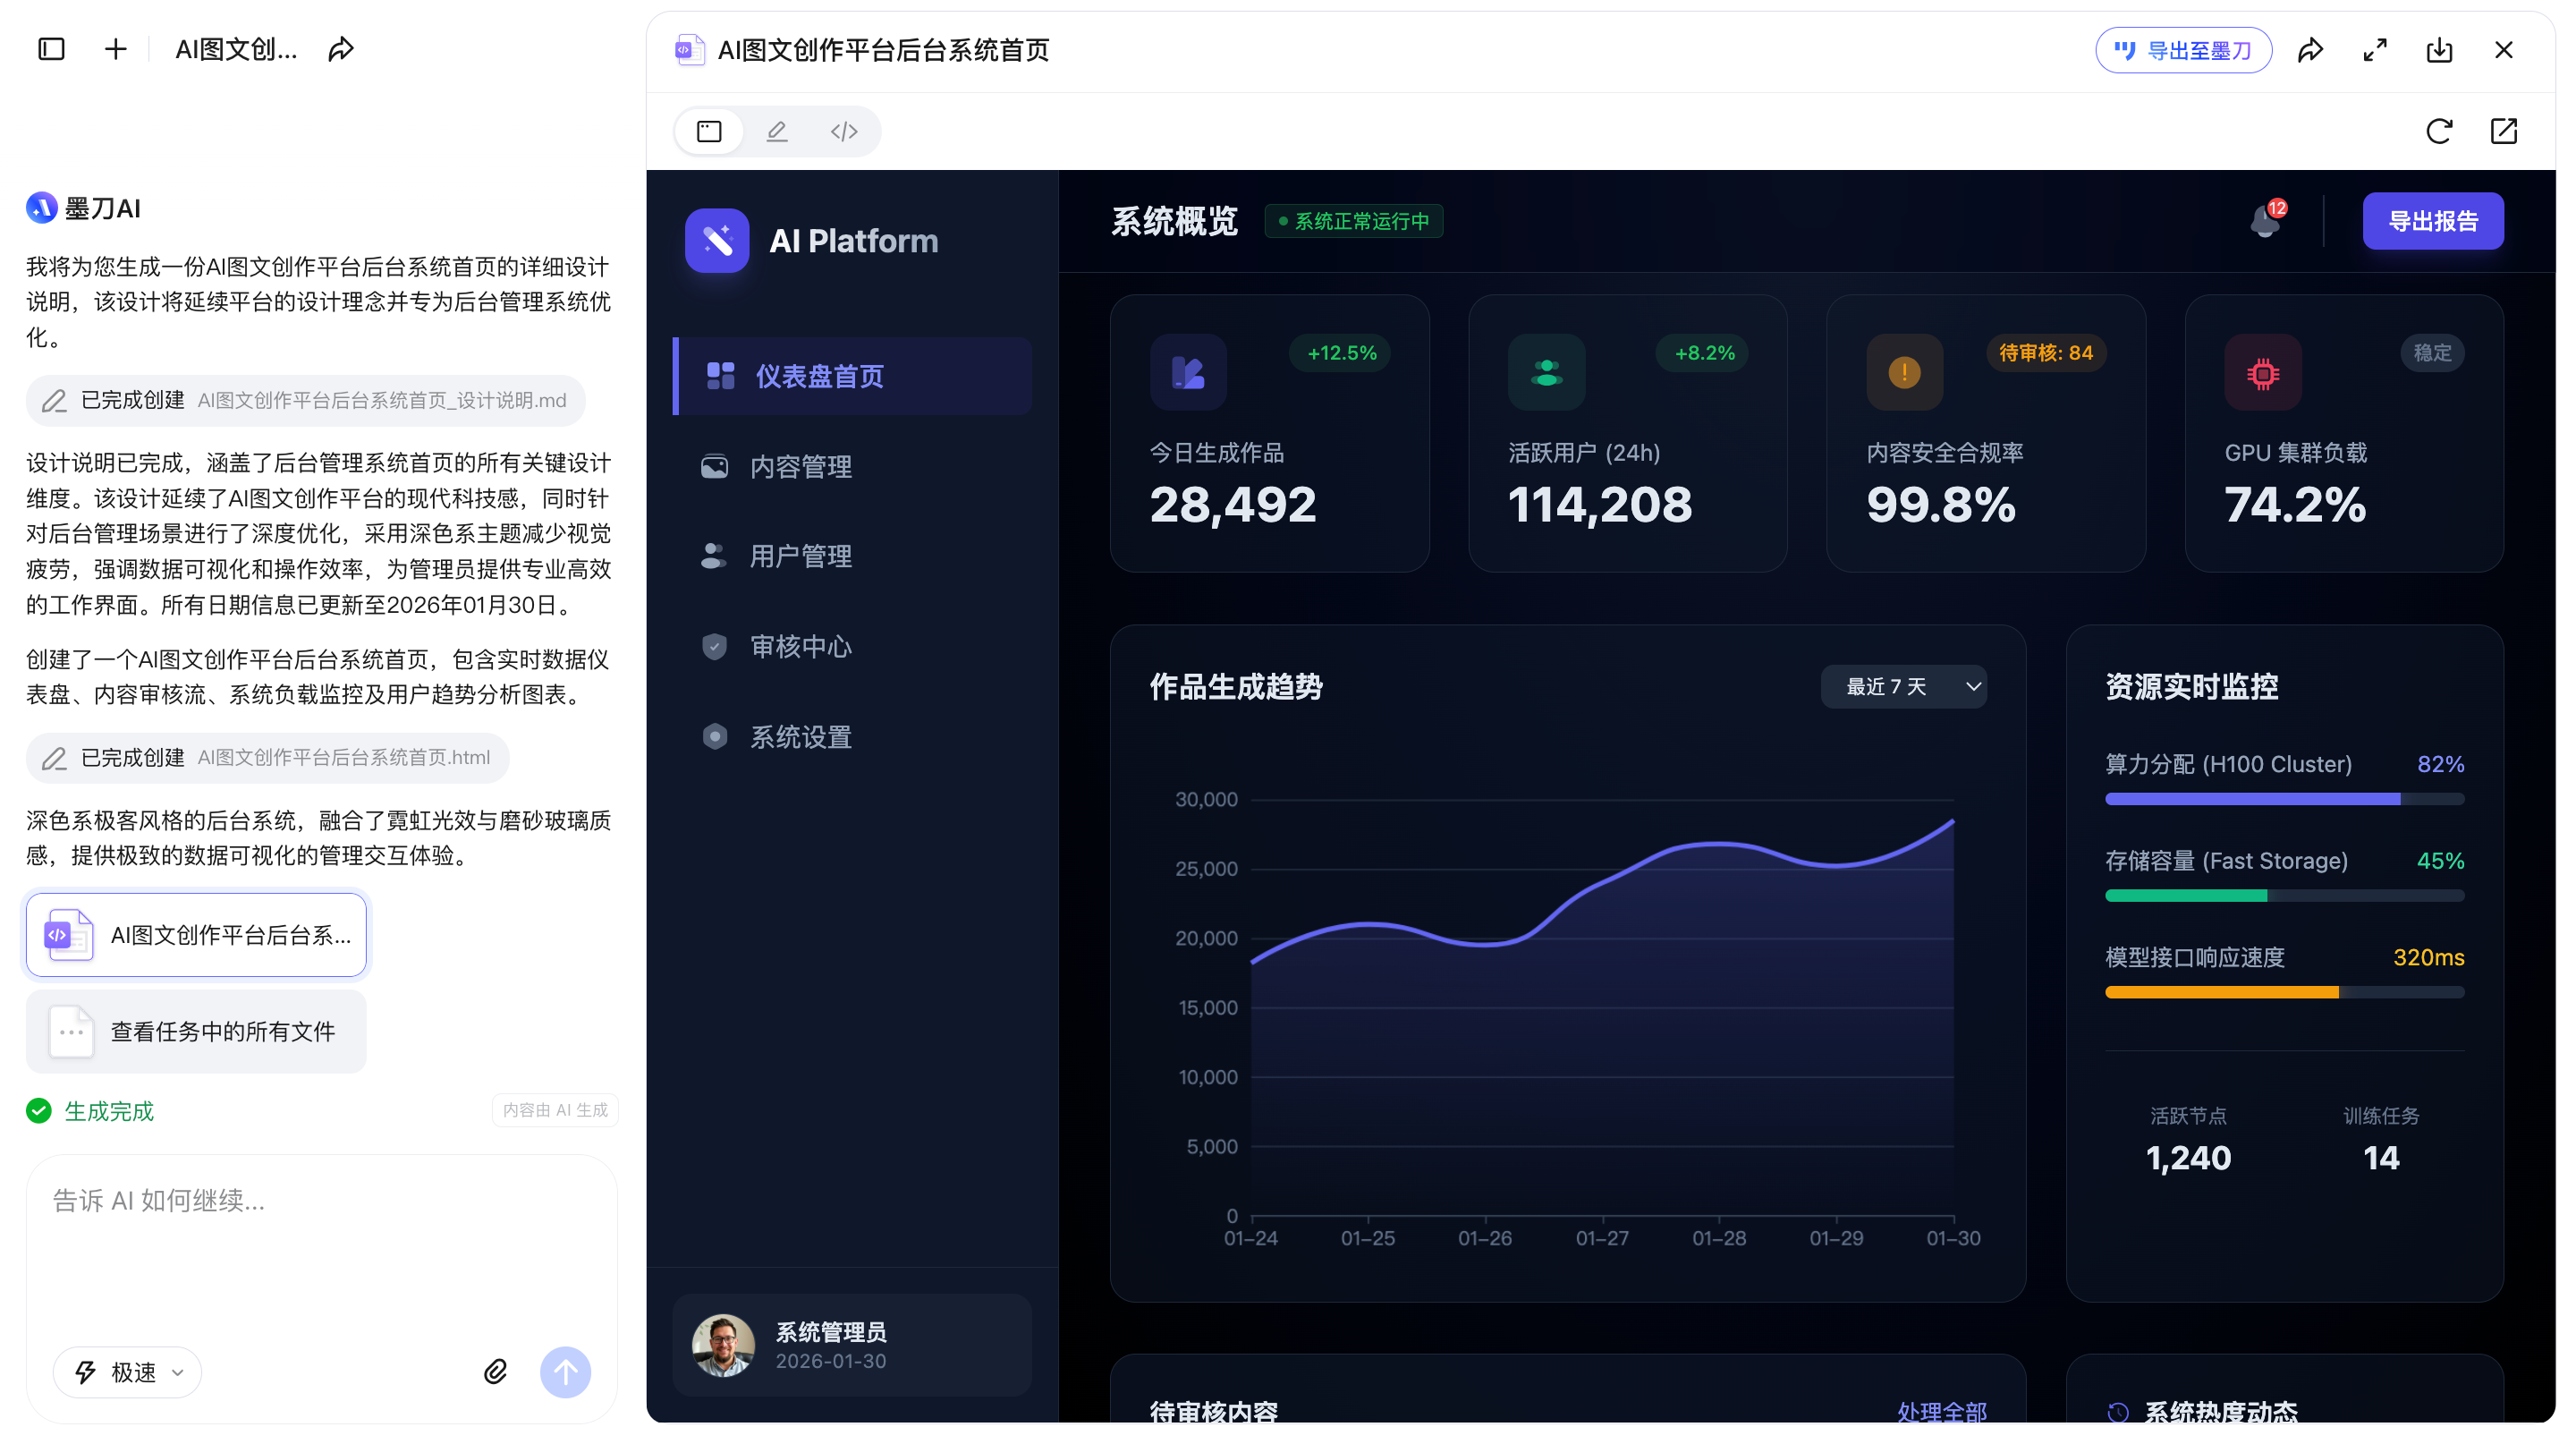Refresh the preview with reload icon
The height and width of the screenshot is (1444, 2576).
point(2438,131)
